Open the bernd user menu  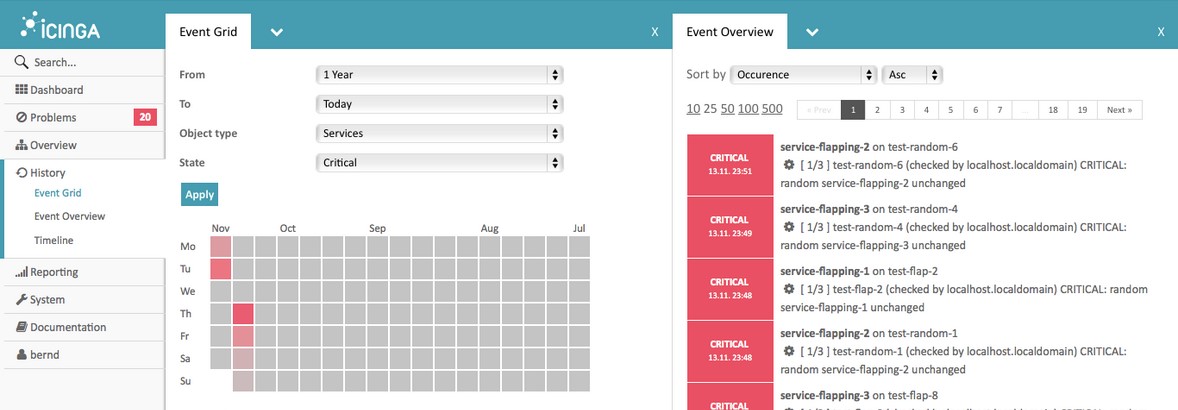45,355
